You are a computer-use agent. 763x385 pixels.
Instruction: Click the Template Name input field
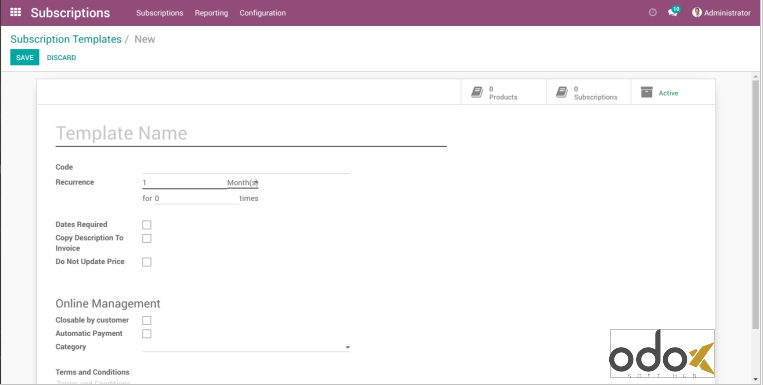pos(251,133)
